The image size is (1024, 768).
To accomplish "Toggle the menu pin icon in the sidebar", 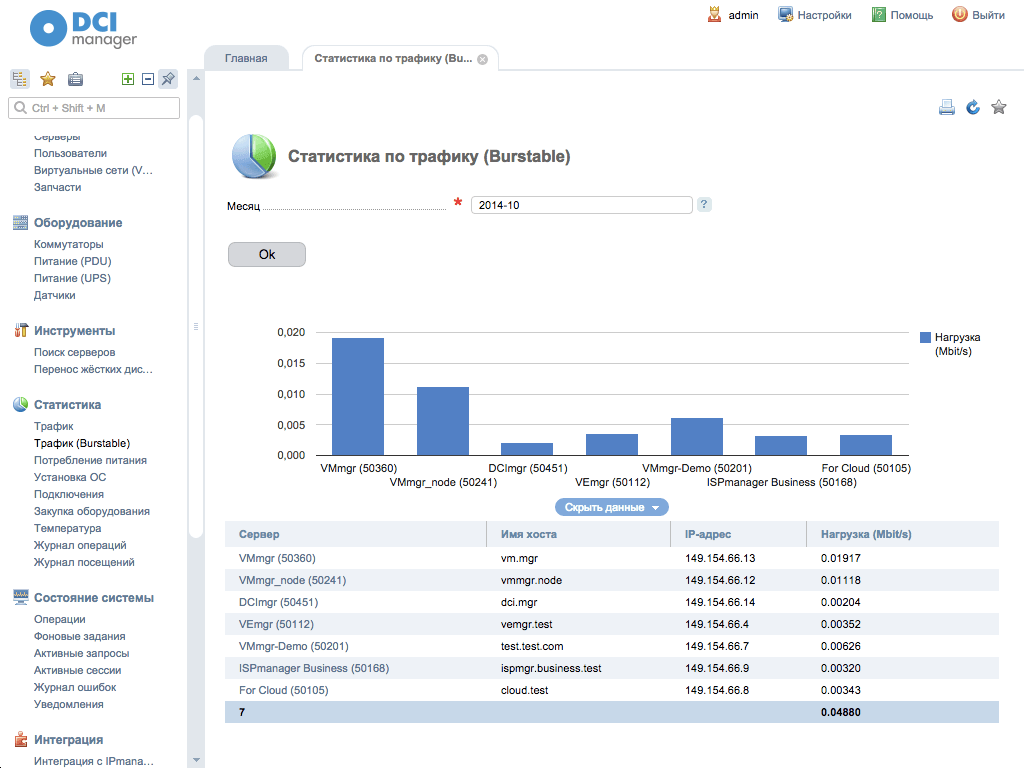I will pyautogui.click(x=167, y=78).
